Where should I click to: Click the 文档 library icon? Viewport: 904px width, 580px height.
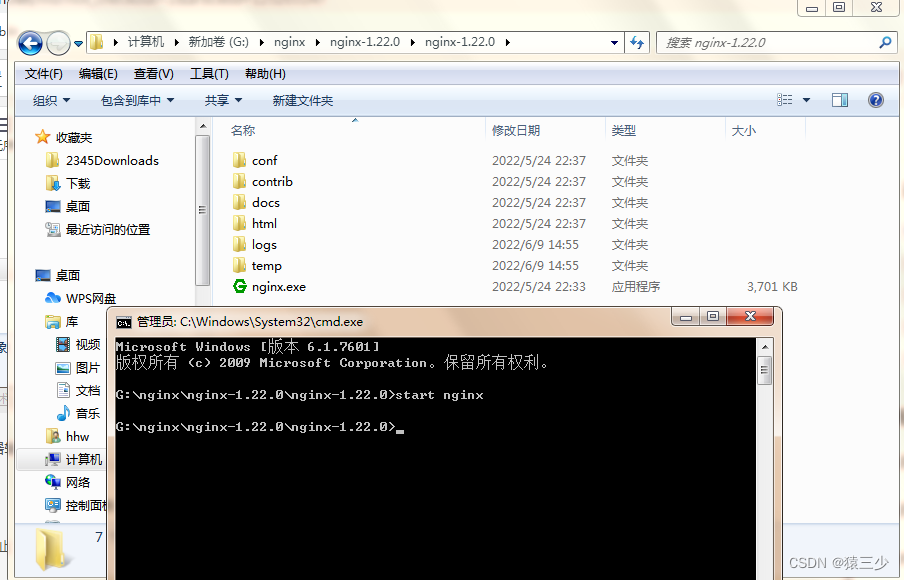click(63, 390)
